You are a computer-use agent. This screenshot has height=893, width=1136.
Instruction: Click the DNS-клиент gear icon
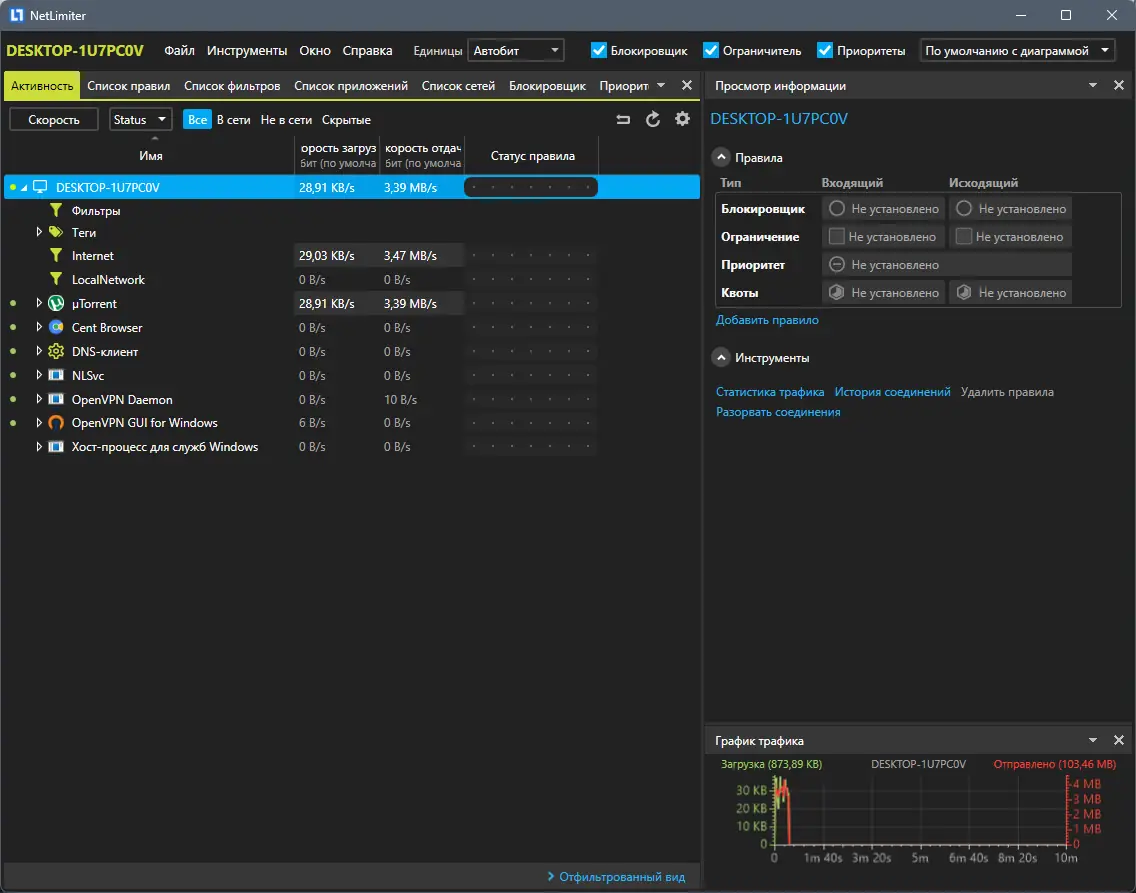56,351
